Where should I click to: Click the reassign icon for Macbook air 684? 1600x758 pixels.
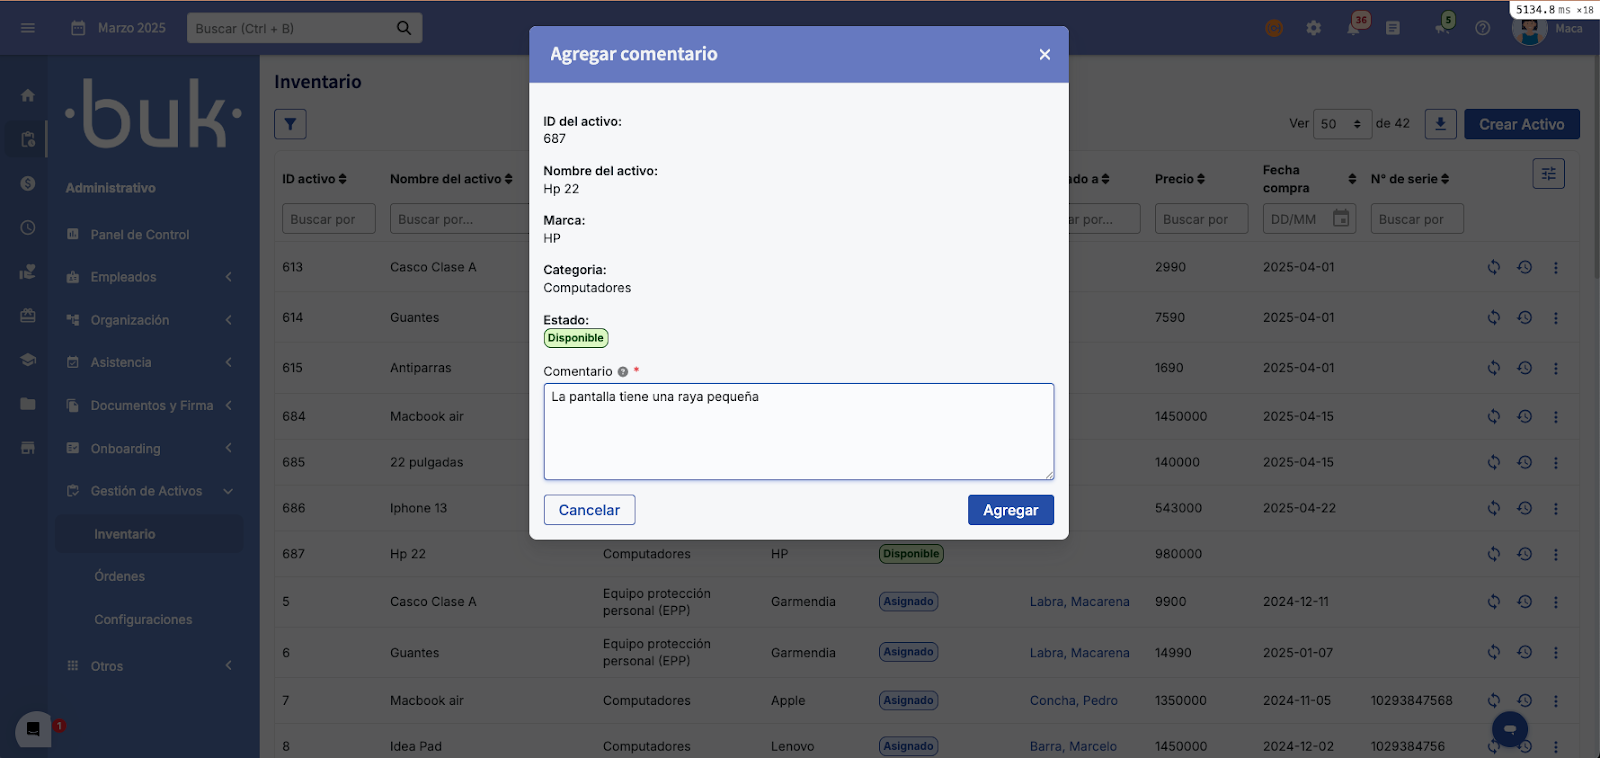click(1493, 416)
